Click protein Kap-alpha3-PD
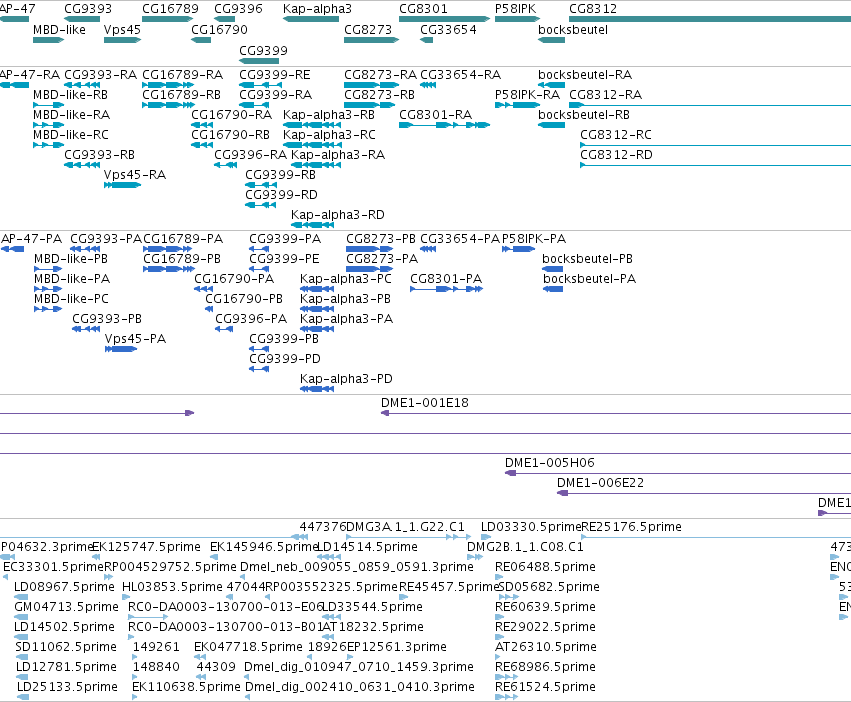 point(346,379)
